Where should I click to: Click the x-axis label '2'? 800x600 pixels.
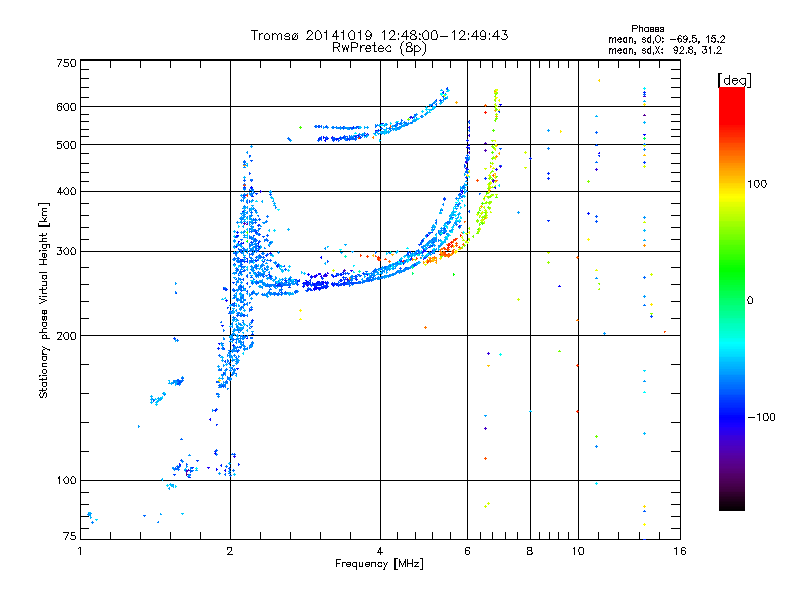tap(230, 551)
